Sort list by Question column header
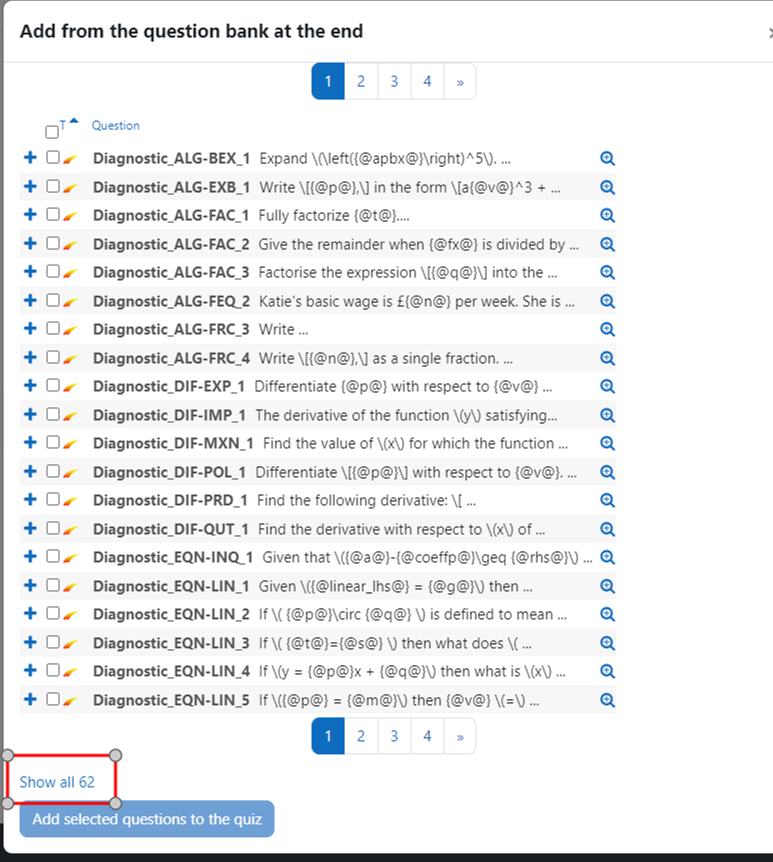773x862 pixels. pos(115,125)
